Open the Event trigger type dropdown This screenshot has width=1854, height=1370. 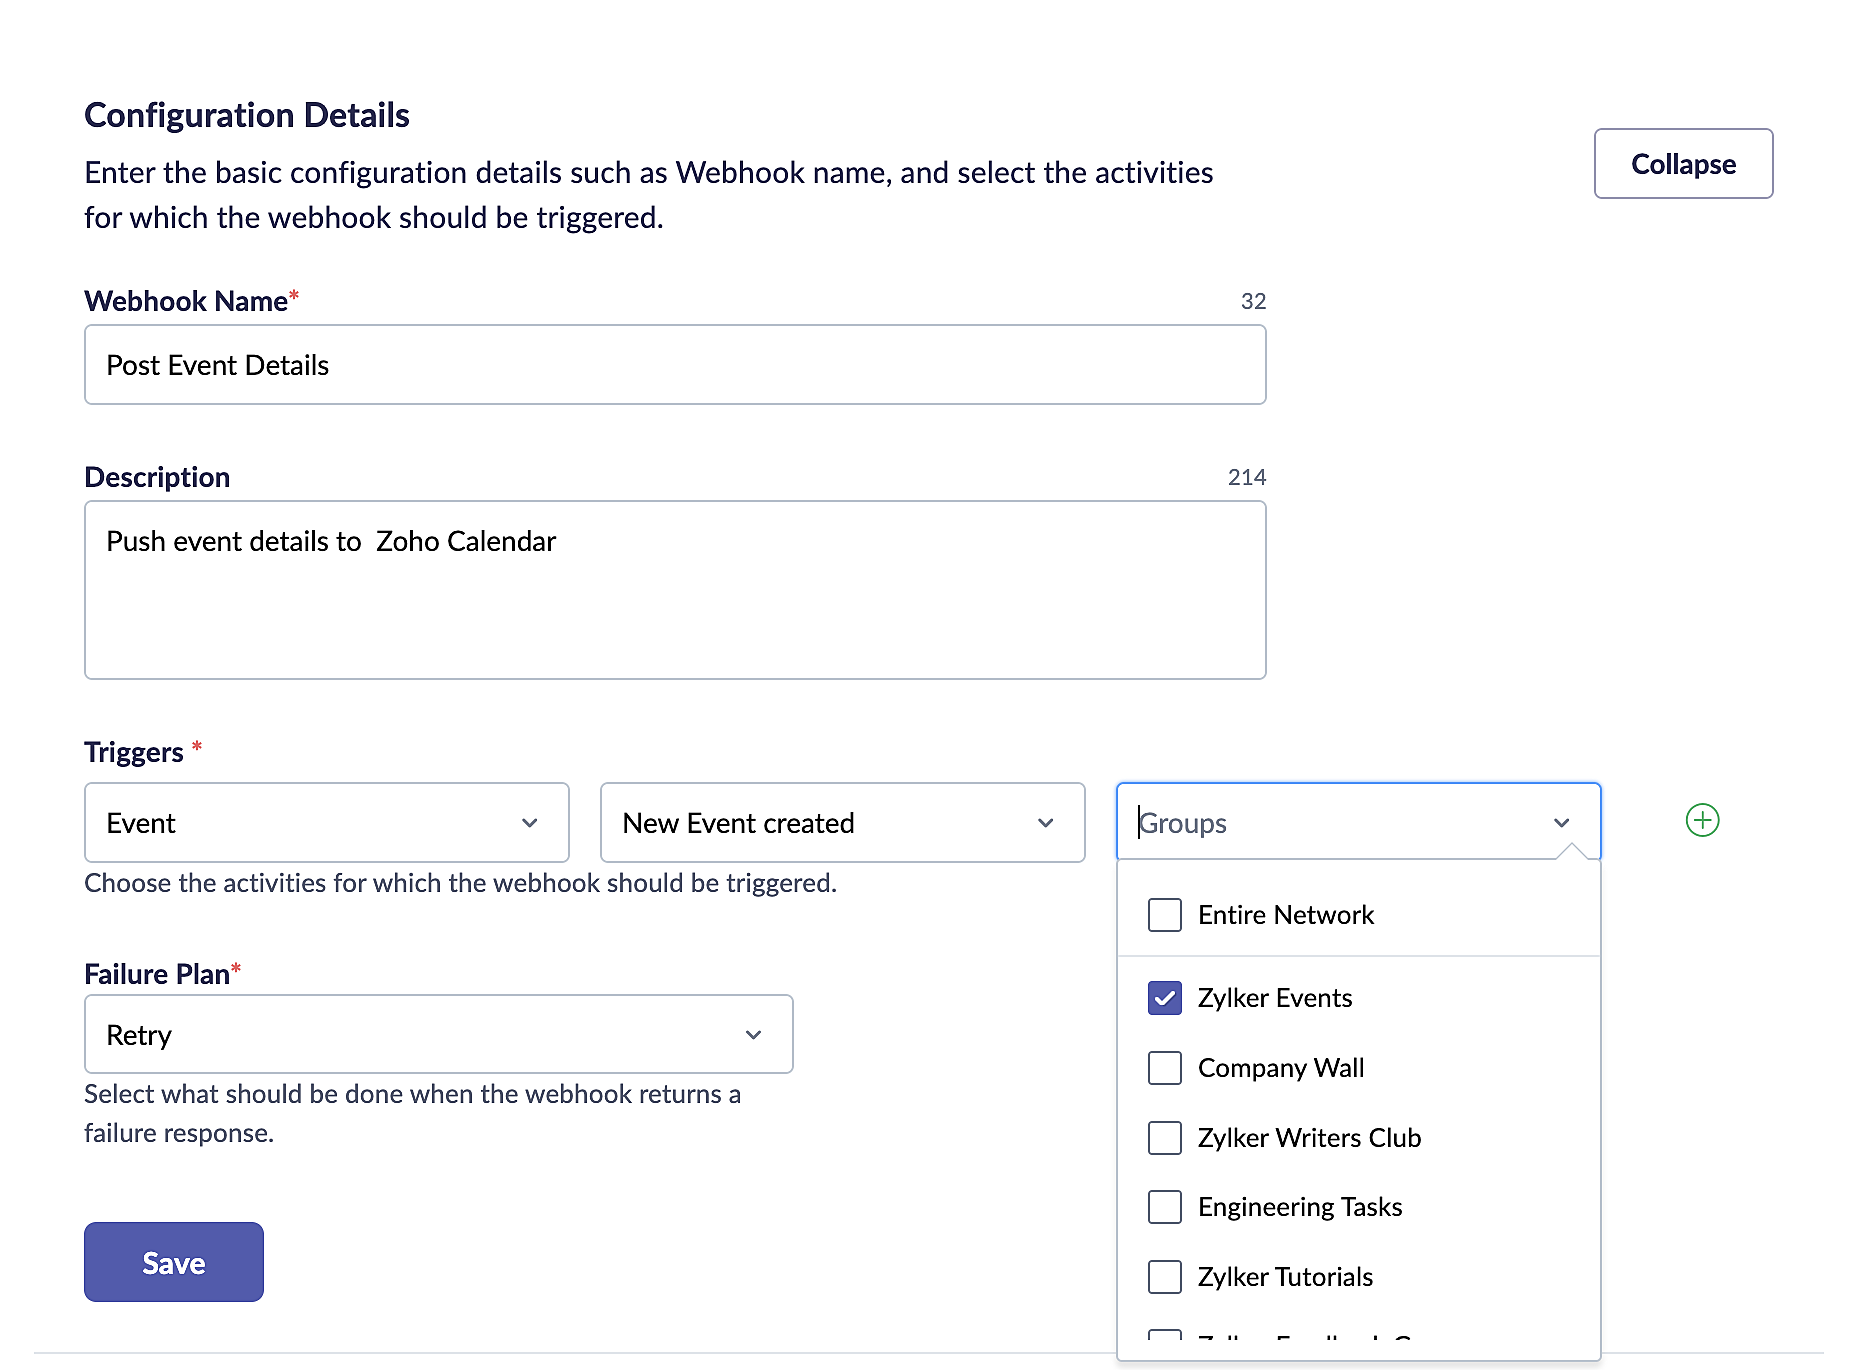click(326, 823)
